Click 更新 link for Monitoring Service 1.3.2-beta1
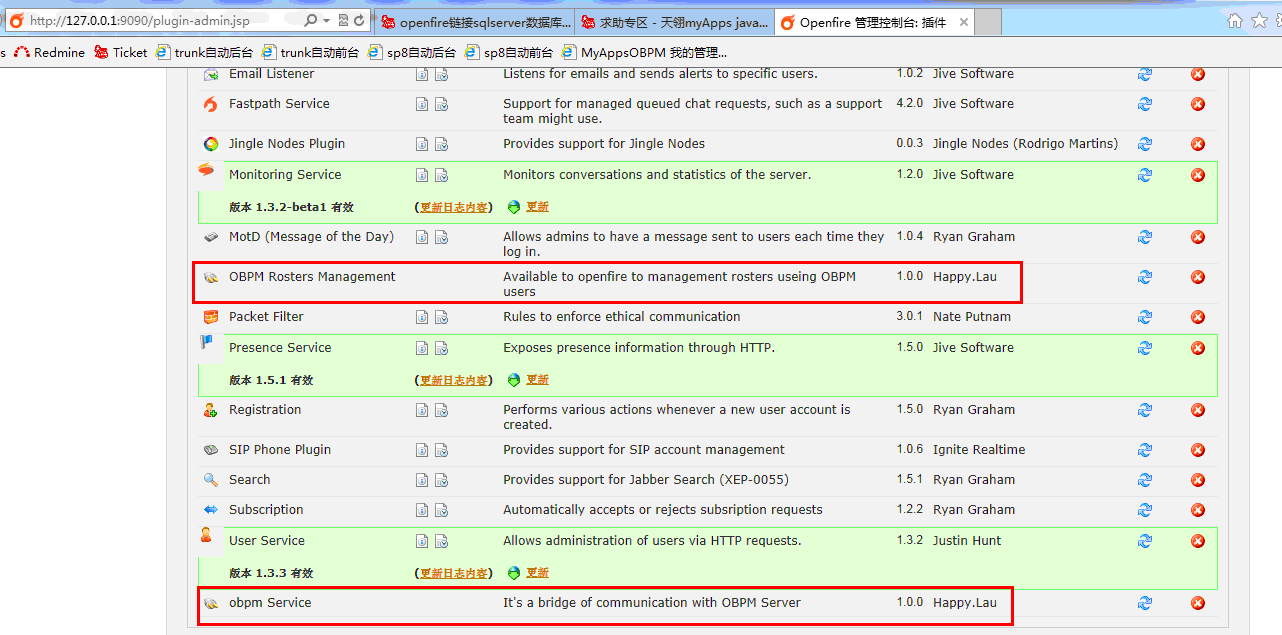 pyautogui.click(x=537, y=207)
